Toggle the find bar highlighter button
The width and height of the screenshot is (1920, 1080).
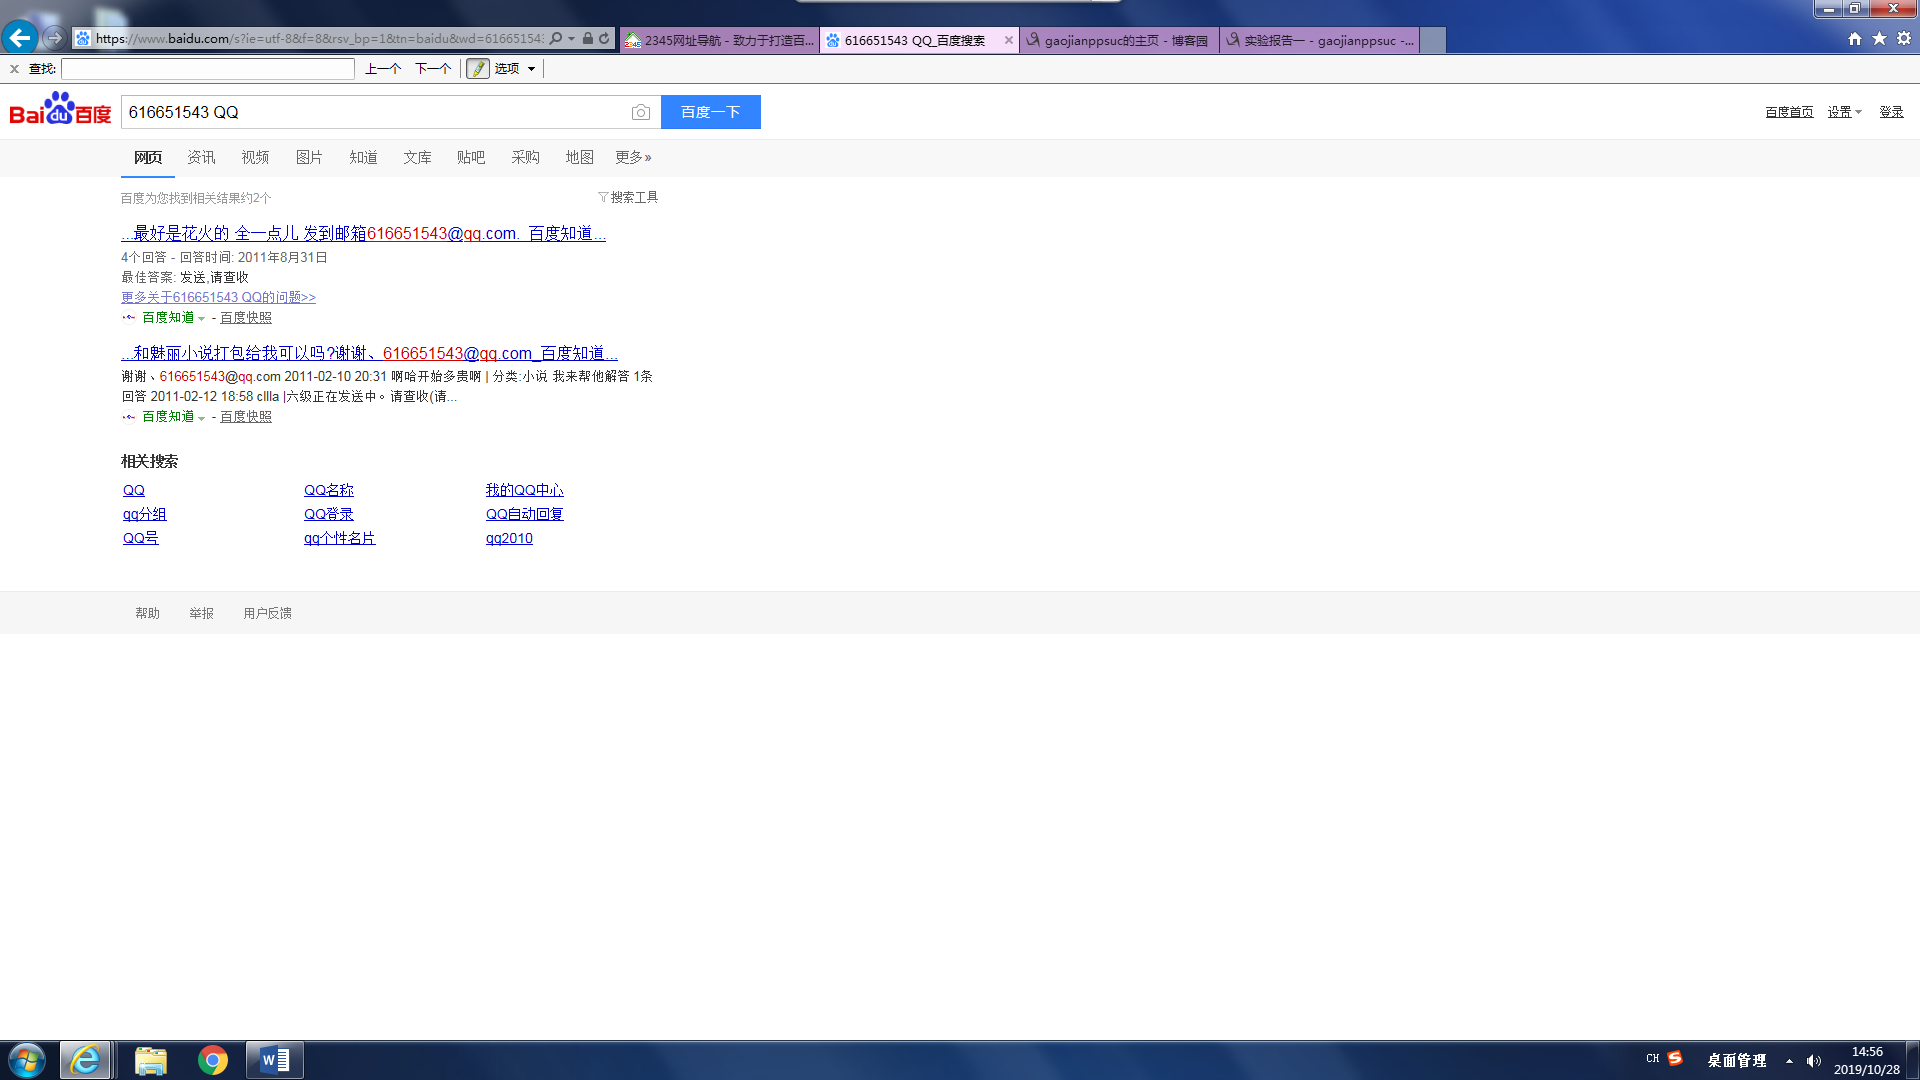point(478,68)
